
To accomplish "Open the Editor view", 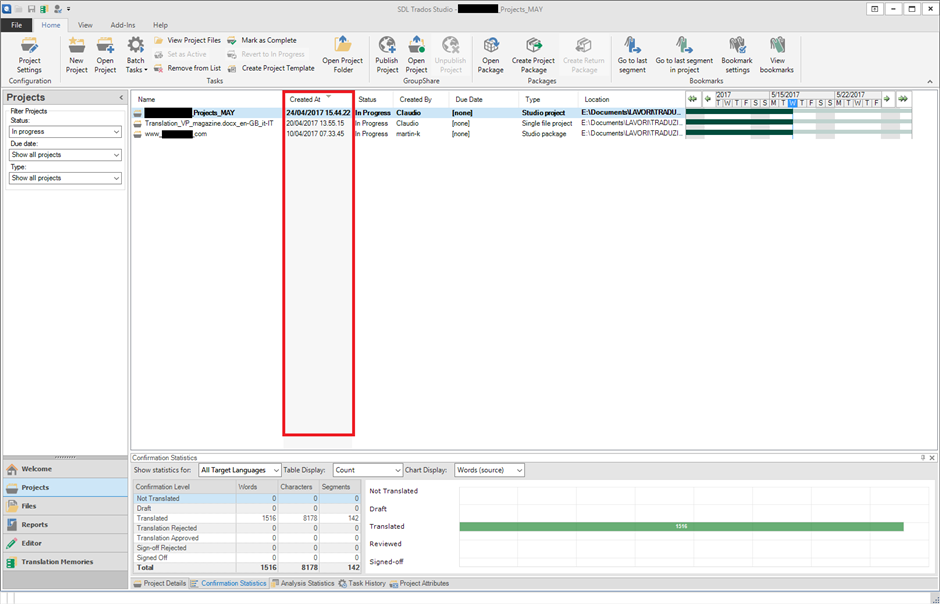I will point(65,543).
